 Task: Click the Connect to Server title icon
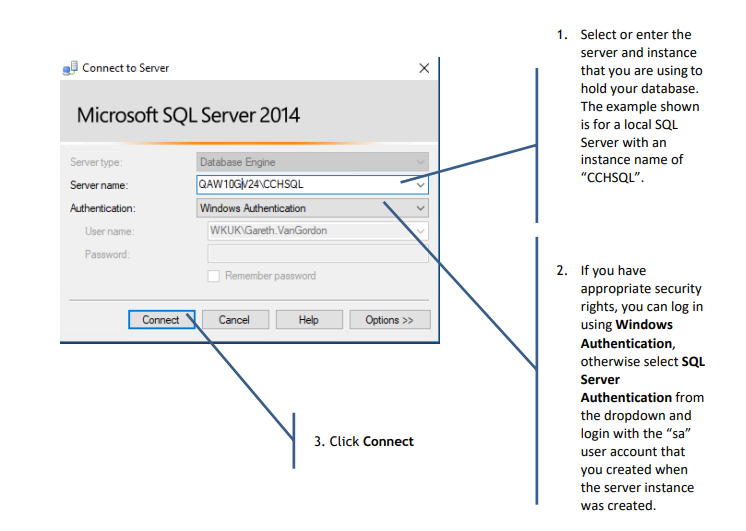(70, 69)
